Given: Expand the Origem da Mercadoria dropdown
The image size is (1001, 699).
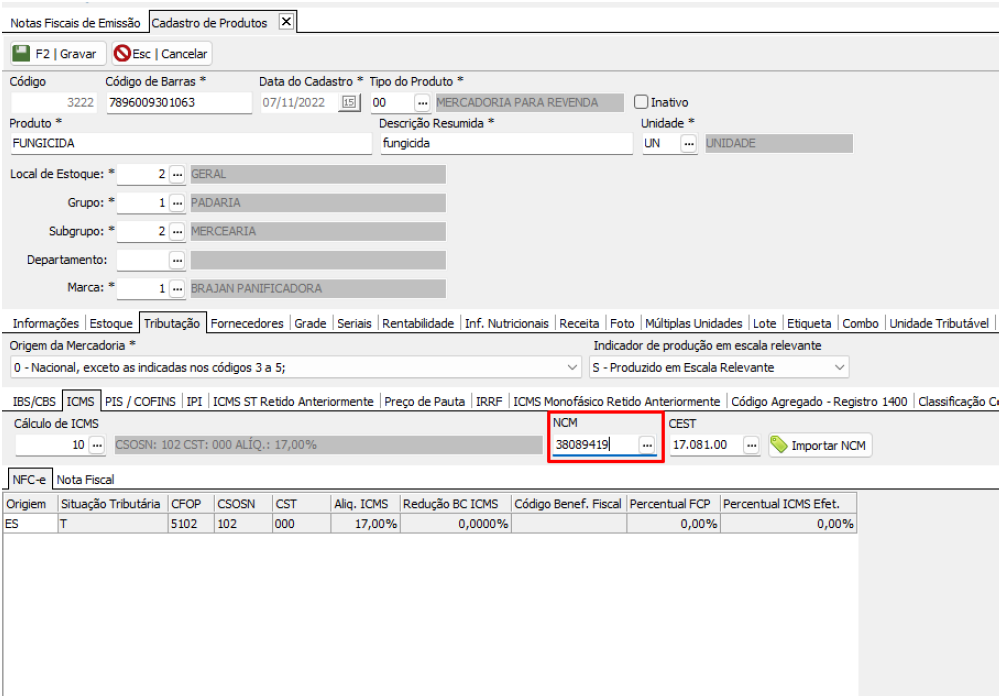Looking at the screenshot, I should pyautogui.click(x=572, y=368).
